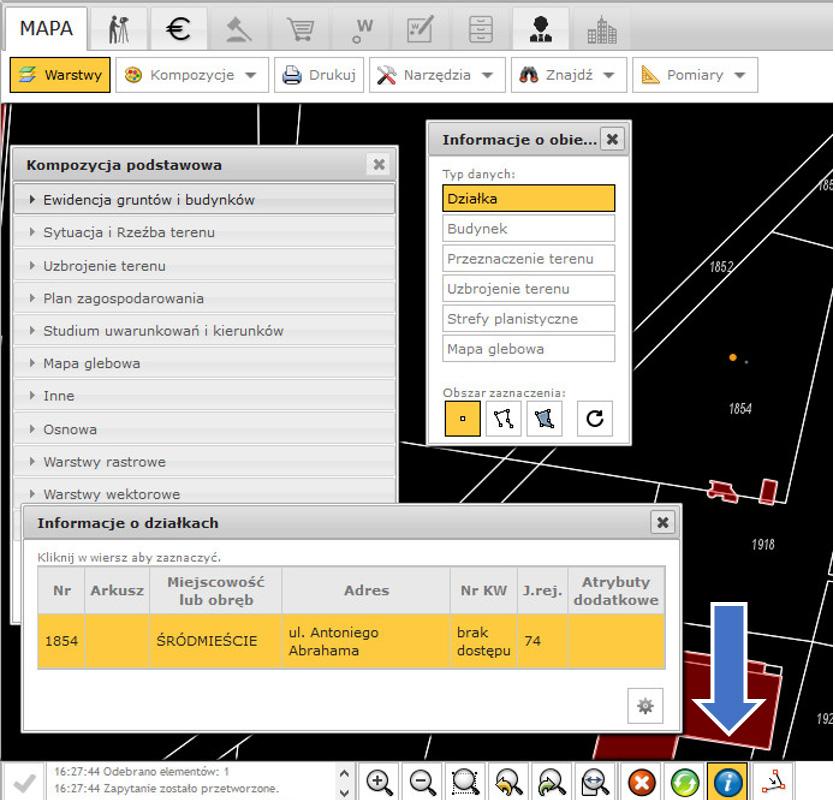Open the Znajdź search dropdown
This screenshot has width=835, height=800.
(x=569, y=75)
